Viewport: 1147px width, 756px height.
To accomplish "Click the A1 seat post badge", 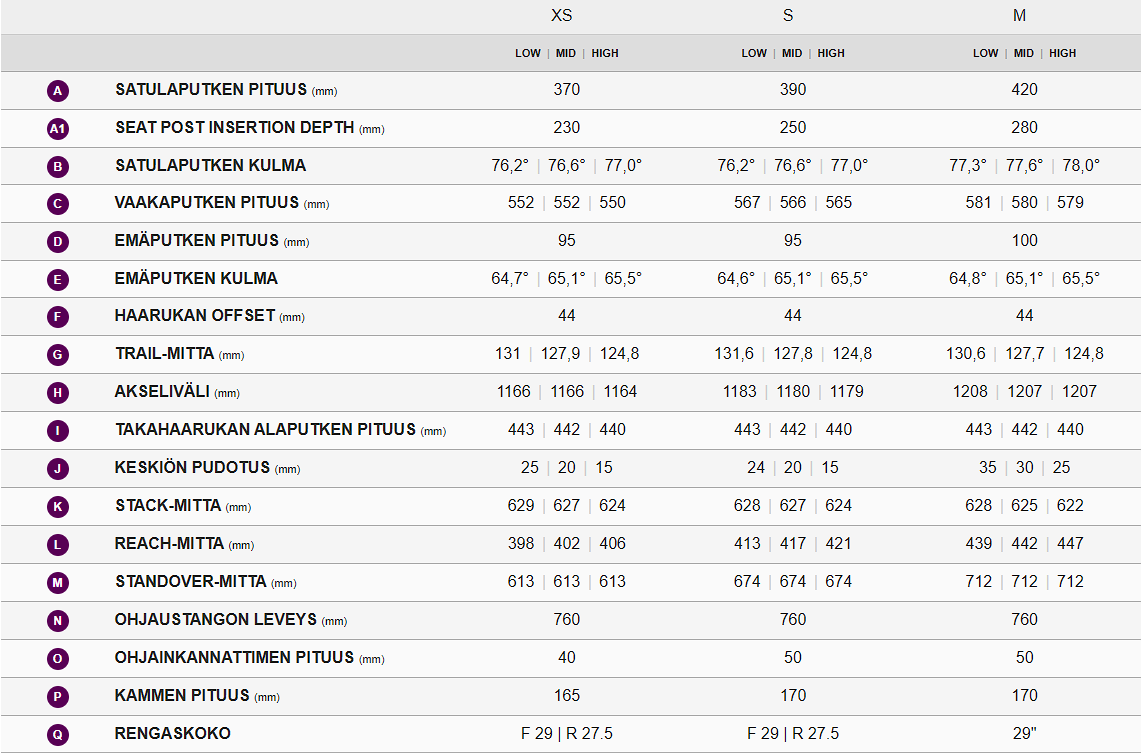I will 58,129.
